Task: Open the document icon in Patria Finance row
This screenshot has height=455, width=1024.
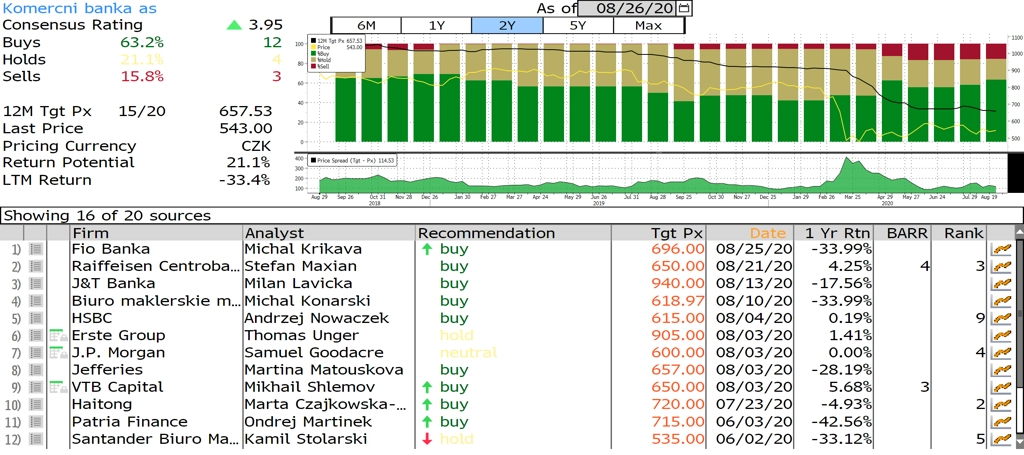Action: pos(36,421)
